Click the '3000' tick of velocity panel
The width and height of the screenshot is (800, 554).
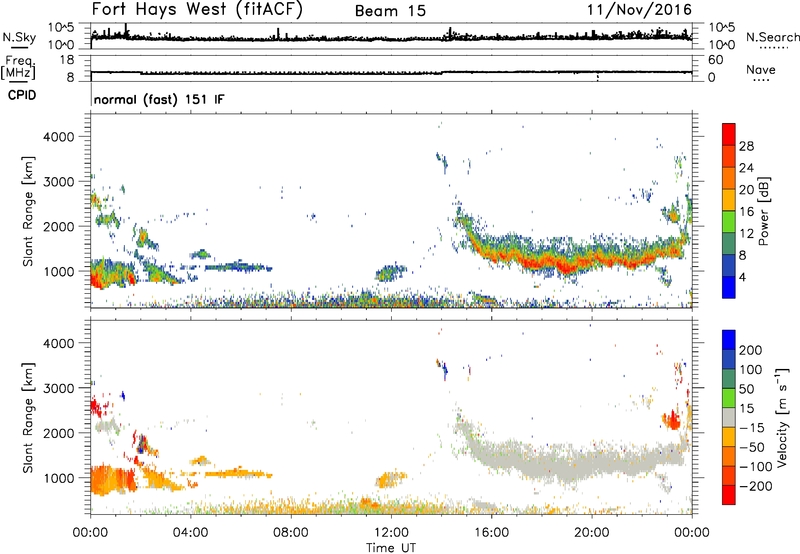[59, 388]
